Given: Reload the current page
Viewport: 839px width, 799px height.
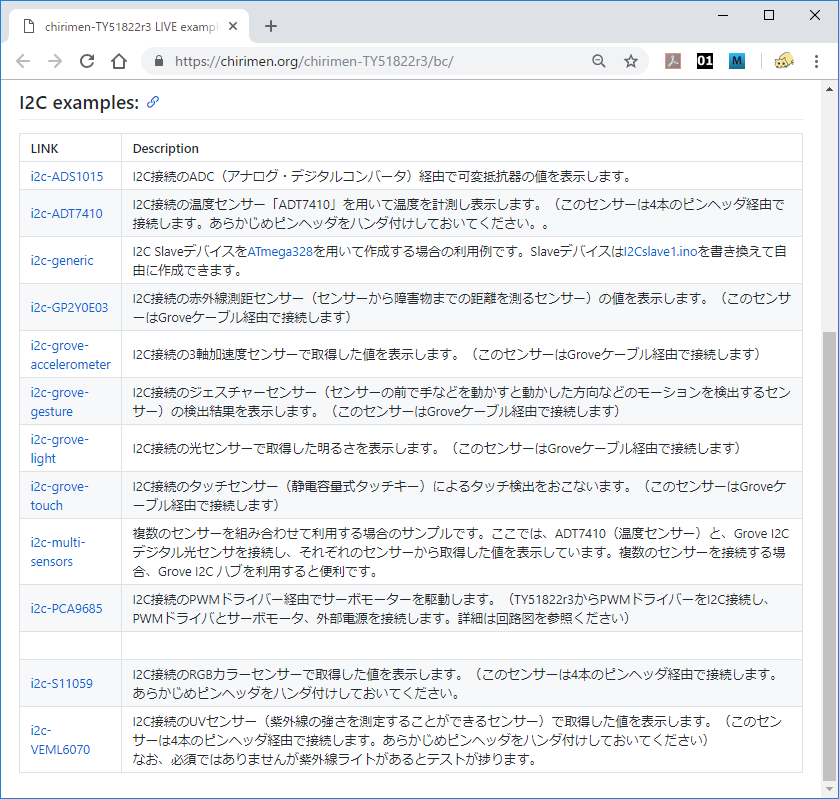Looking at the screenshot, I should point(87,61).
